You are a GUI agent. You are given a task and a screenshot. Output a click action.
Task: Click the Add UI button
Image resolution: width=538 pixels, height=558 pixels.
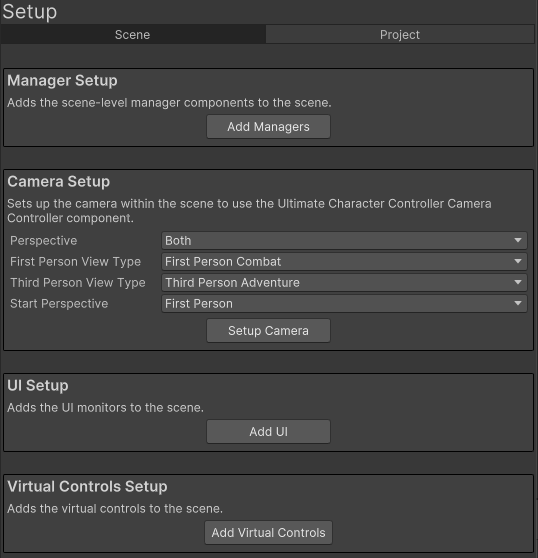coord(268,432)
